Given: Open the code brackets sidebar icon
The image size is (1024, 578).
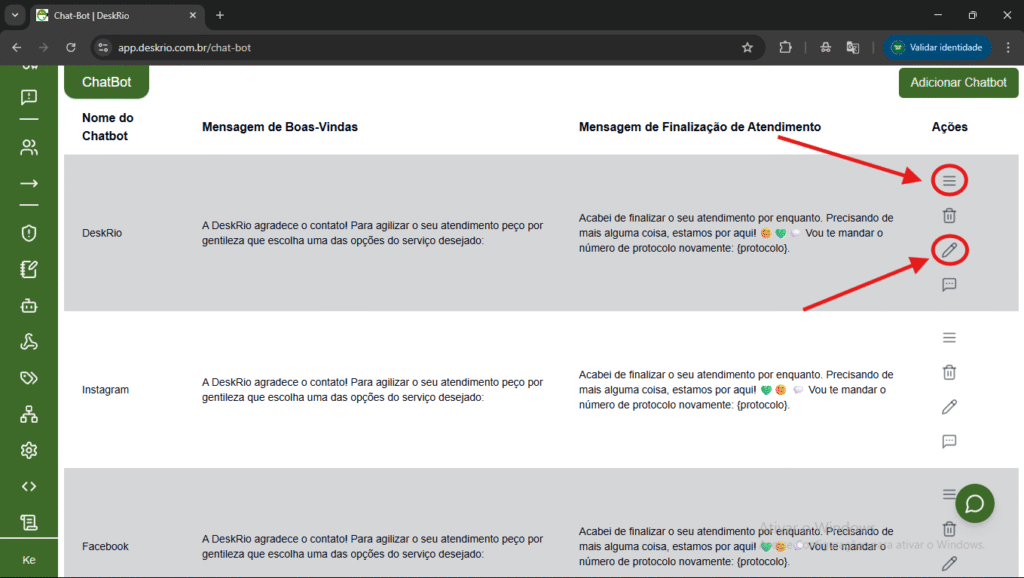Looking at the screenshot, I should [x=29, y=487].
